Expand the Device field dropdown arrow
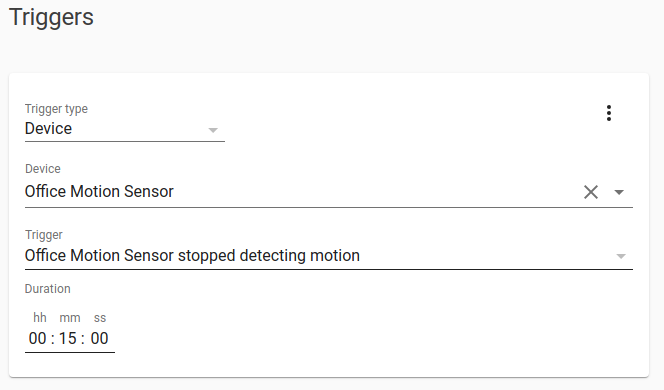The image size is (664, 390). (619, 192)
